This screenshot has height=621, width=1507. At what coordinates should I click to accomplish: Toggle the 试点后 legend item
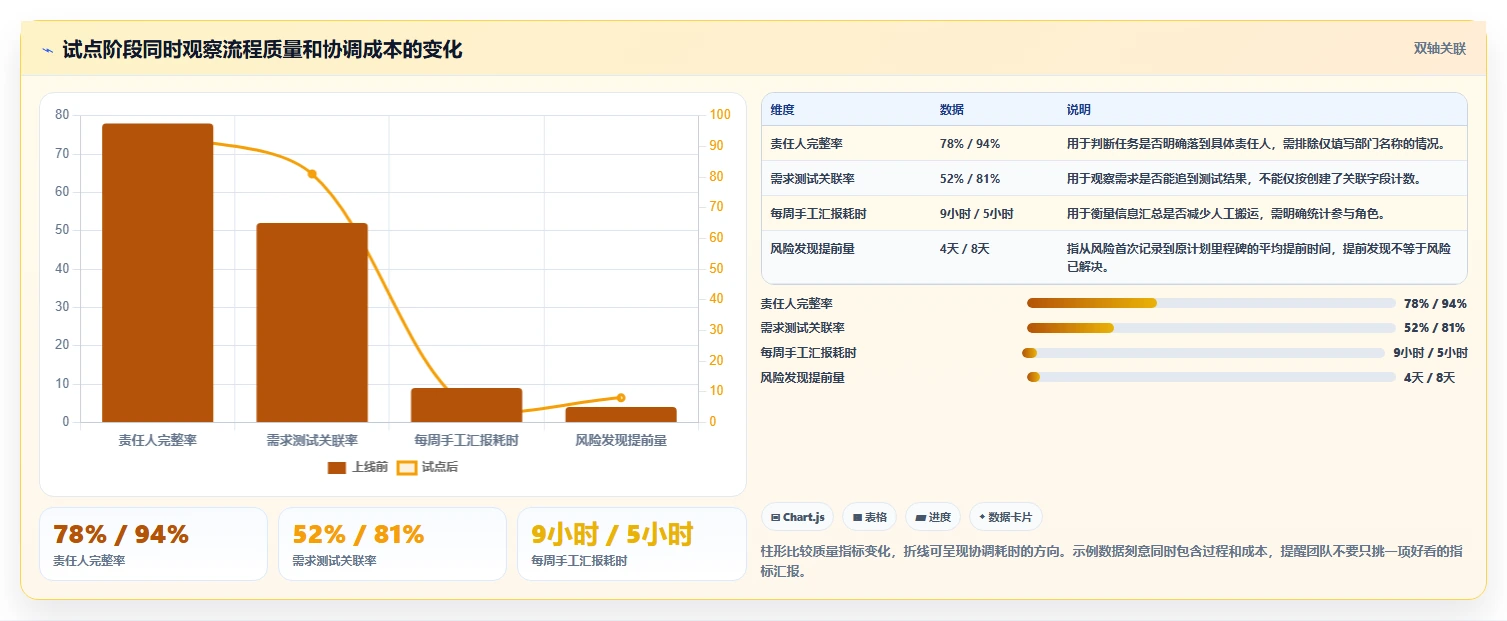tap(428, 467)
